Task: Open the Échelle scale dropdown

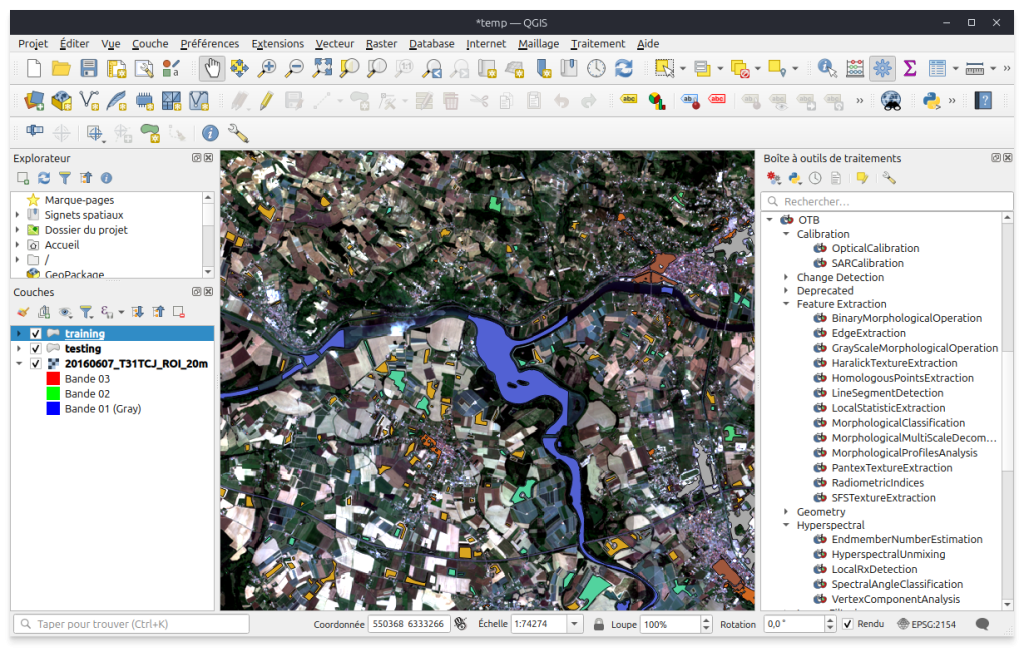Action: (x=575, y=624)
